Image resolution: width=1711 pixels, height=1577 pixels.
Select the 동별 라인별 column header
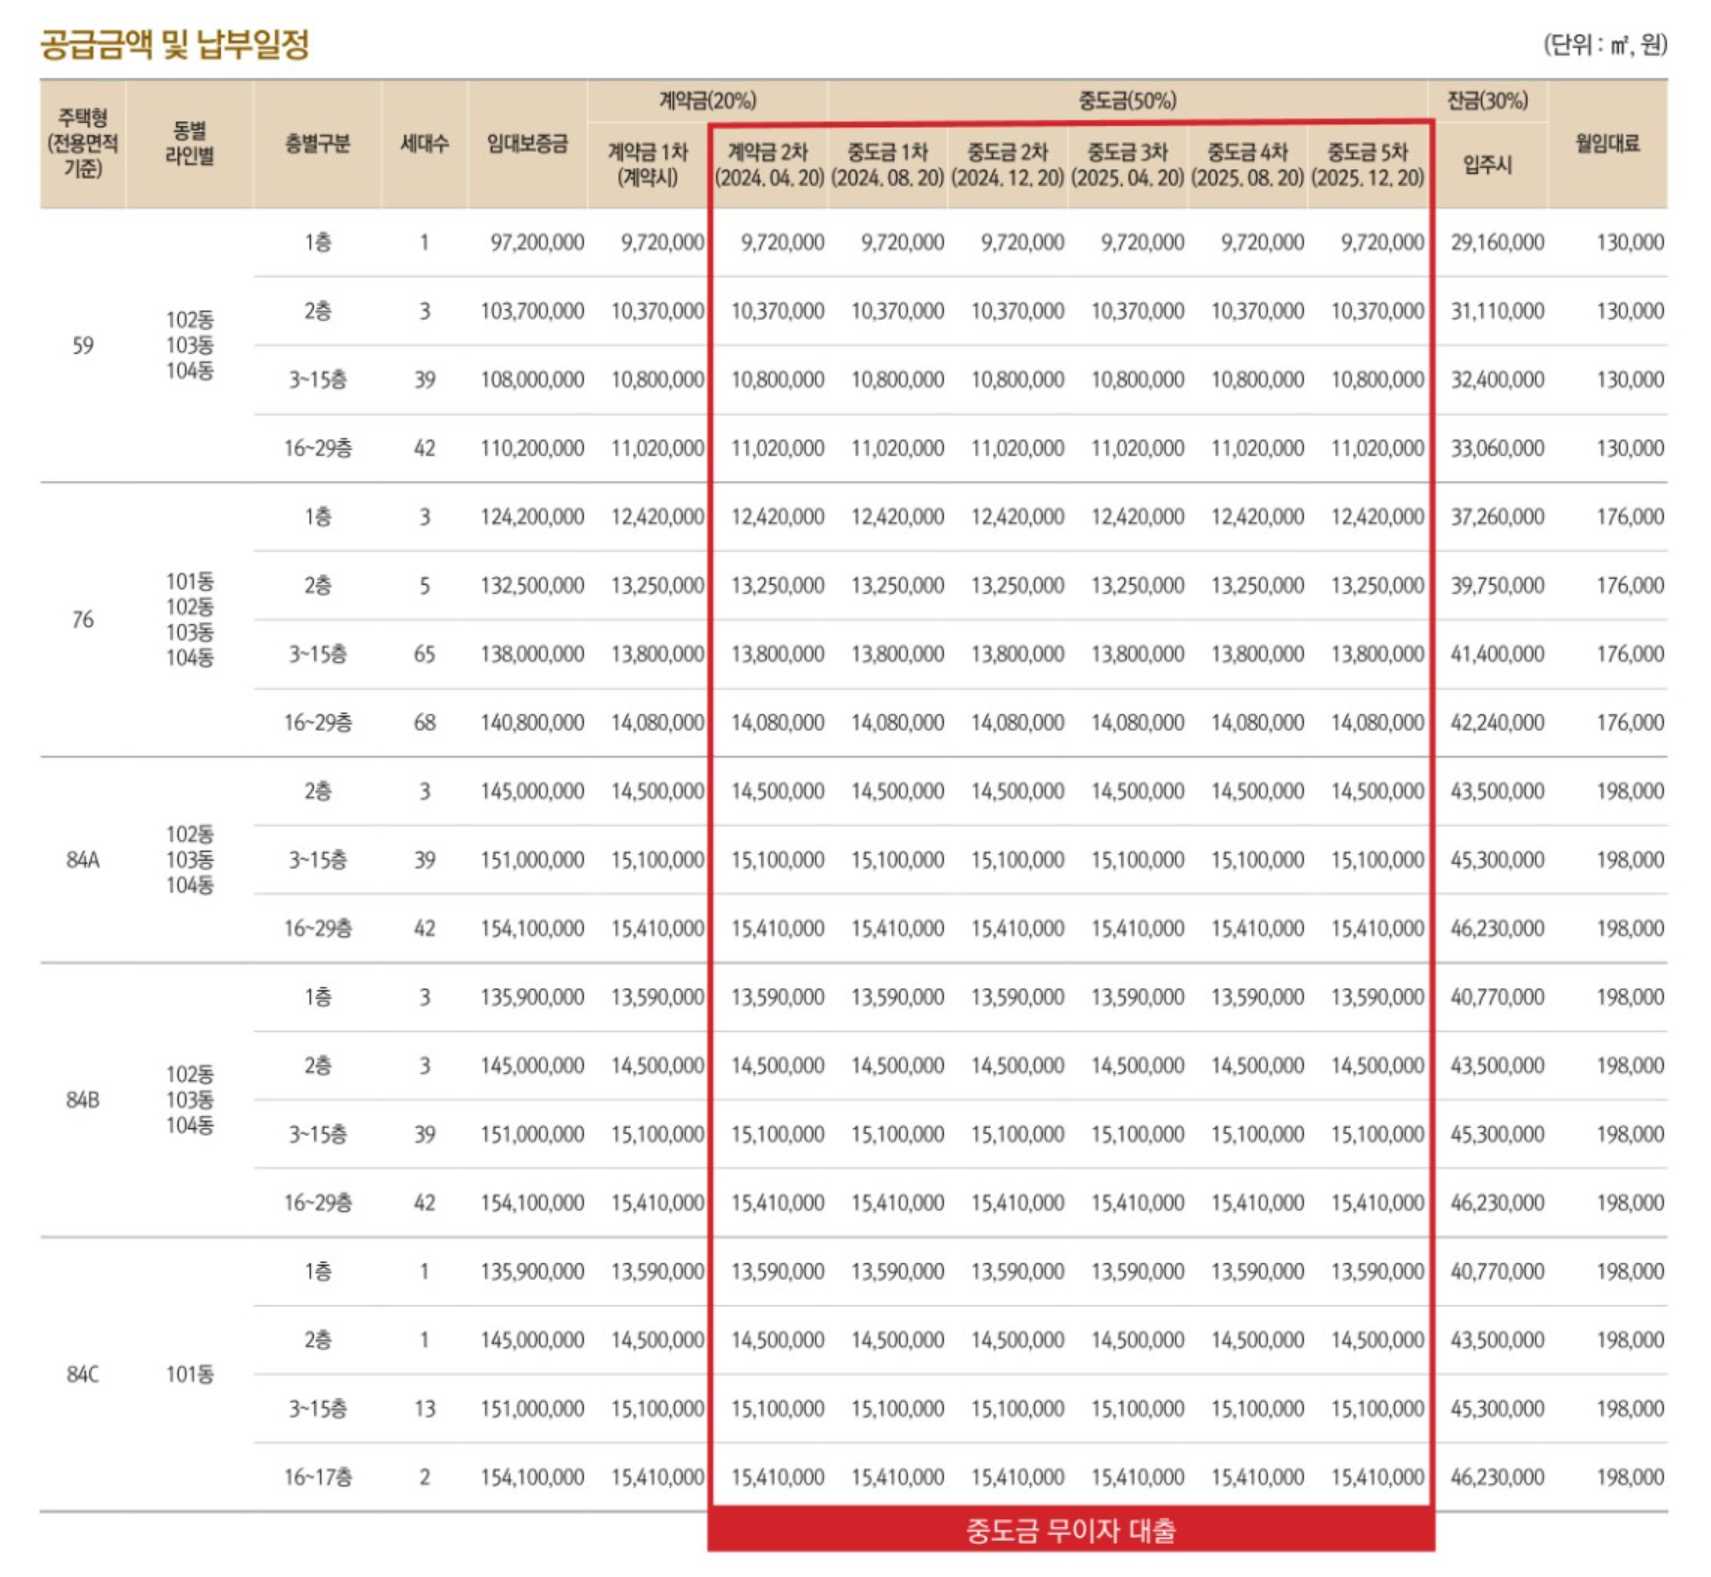[x=189, y=144]
